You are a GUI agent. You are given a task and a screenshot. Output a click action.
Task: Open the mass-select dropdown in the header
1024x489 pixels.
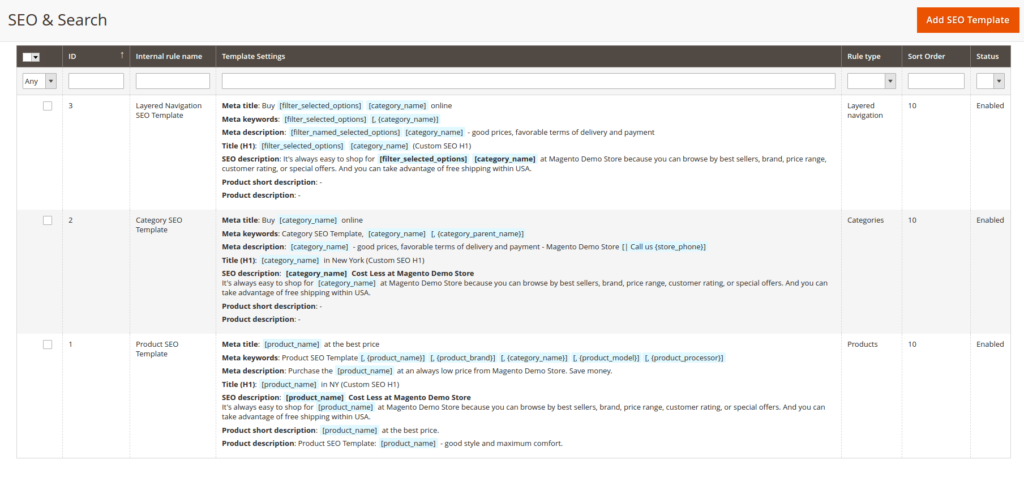point(31,57)
